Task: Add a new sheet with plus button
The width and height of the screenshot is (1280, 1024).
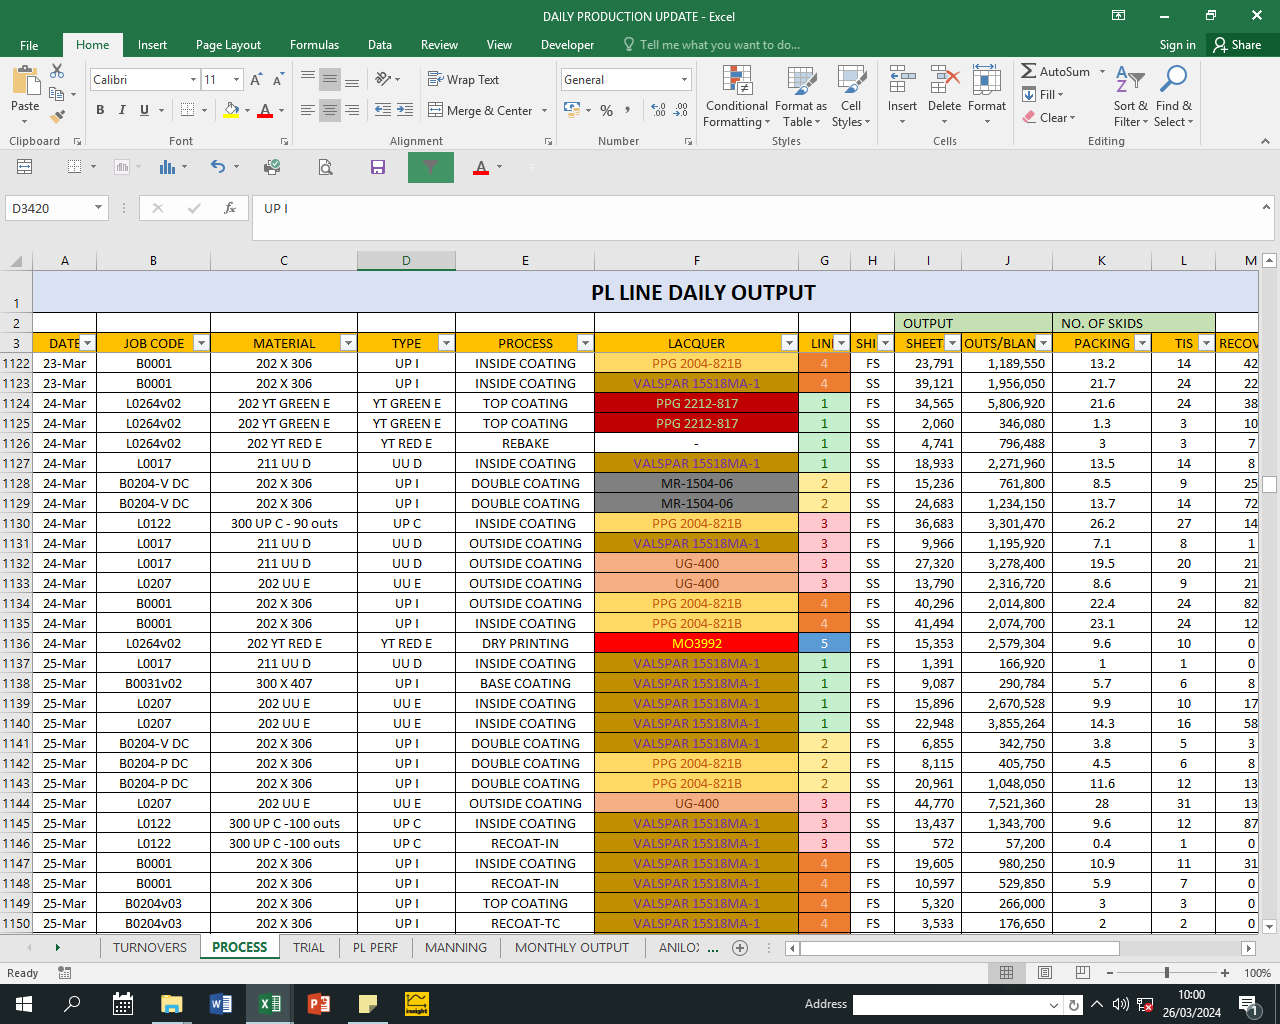Action: pyautogui.click(x=740, y=947)
